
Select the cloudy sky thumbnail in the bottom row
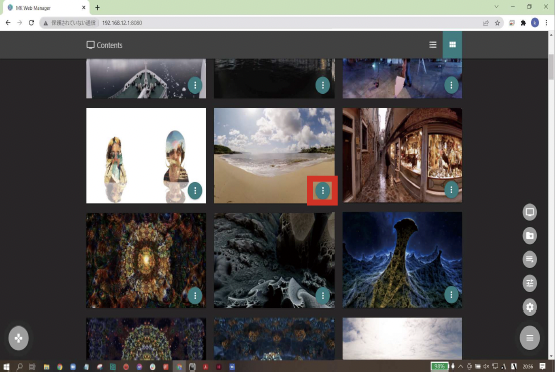point(402,339)
